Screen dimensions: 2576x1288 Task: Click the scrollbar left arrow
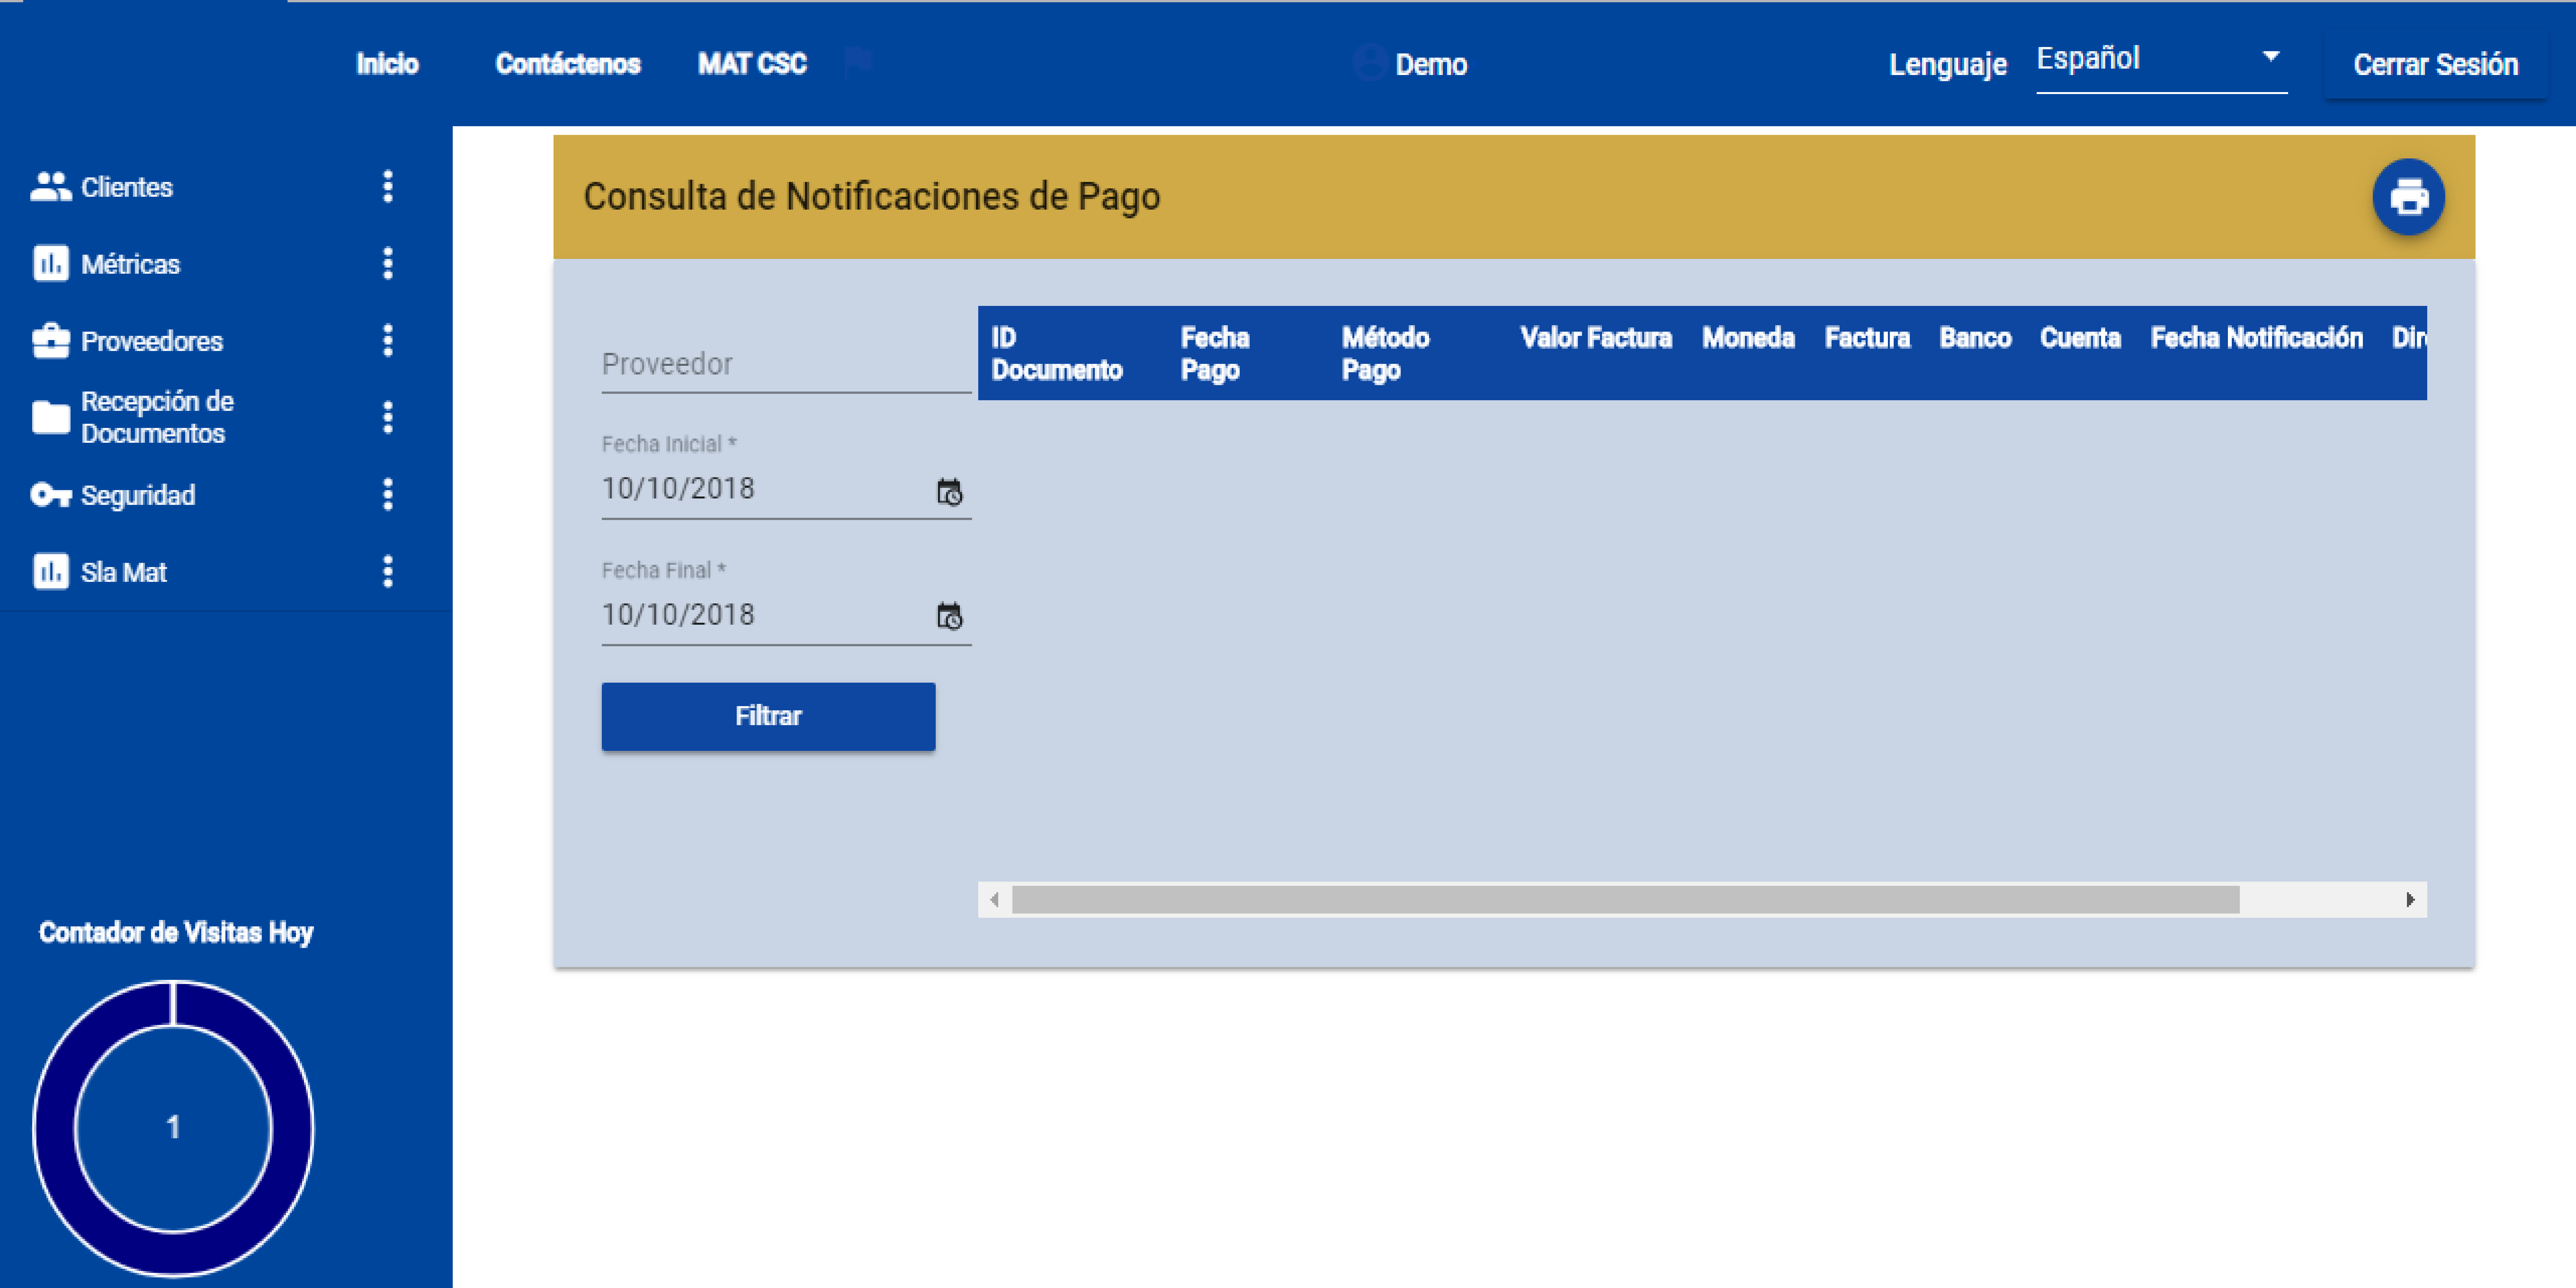994,900
